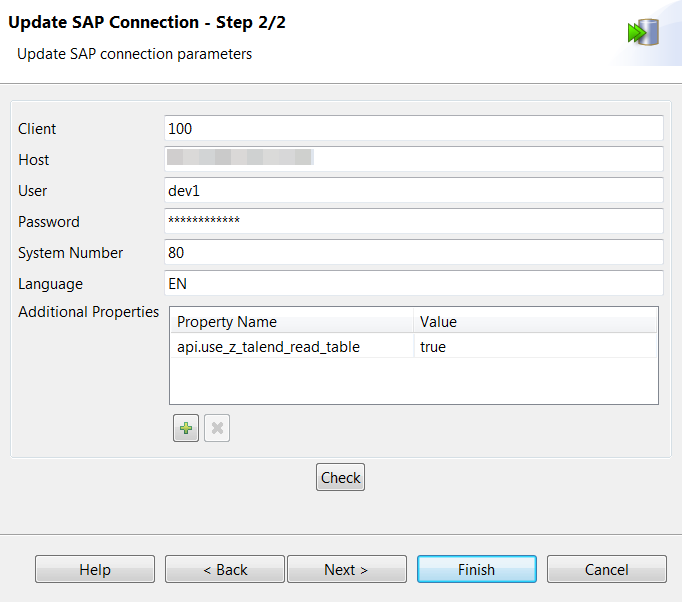Viewport: 682px width, 602px height.
Task: Click into the Host input field
Action: click(x=413, y=160)
